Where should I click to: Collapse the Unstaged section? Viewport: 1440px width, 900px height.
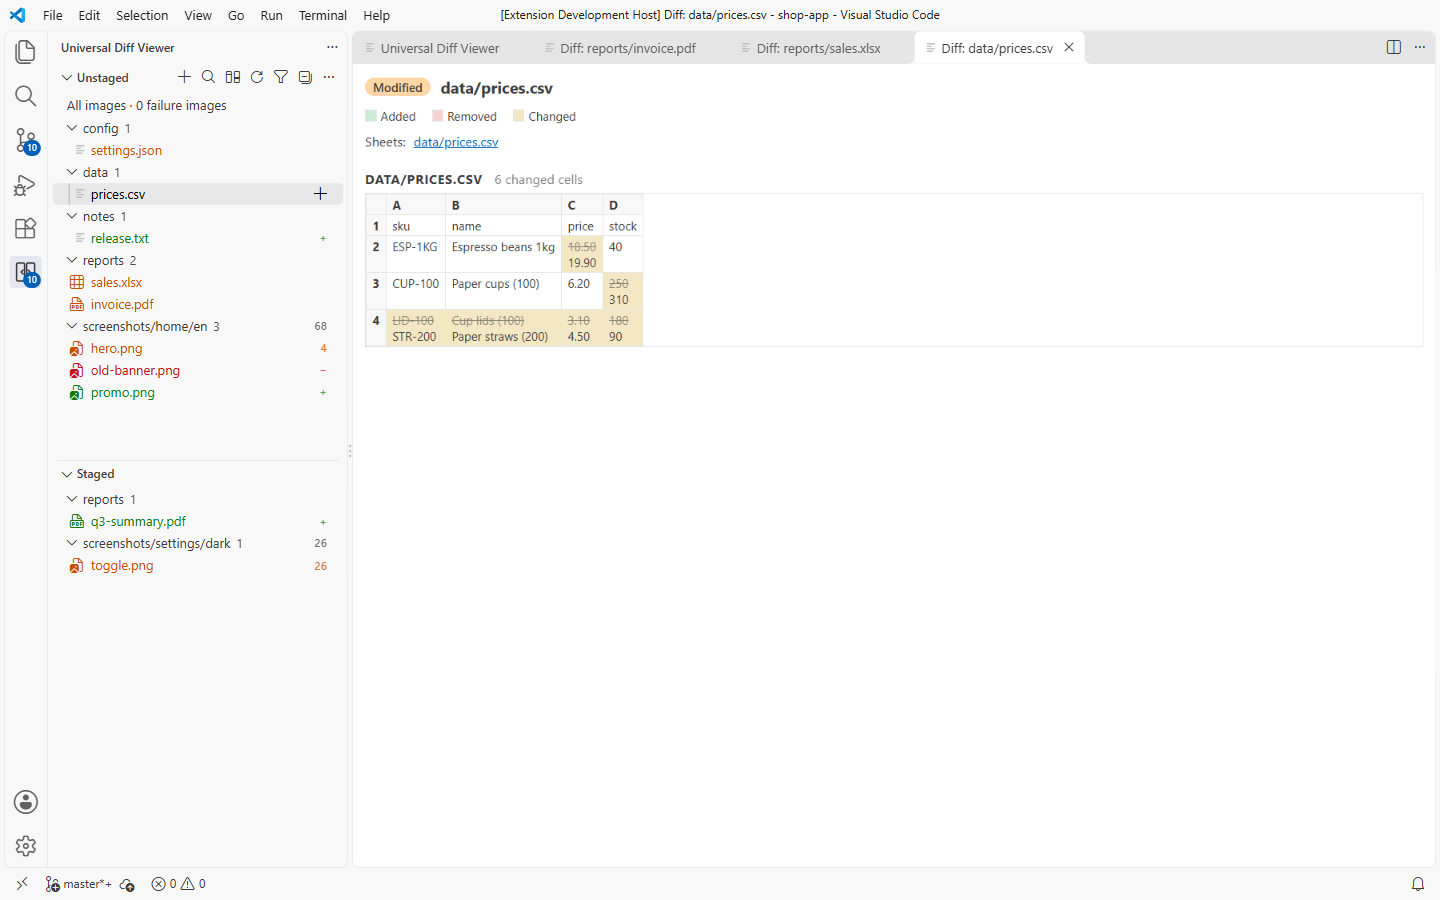coord(67,77)
